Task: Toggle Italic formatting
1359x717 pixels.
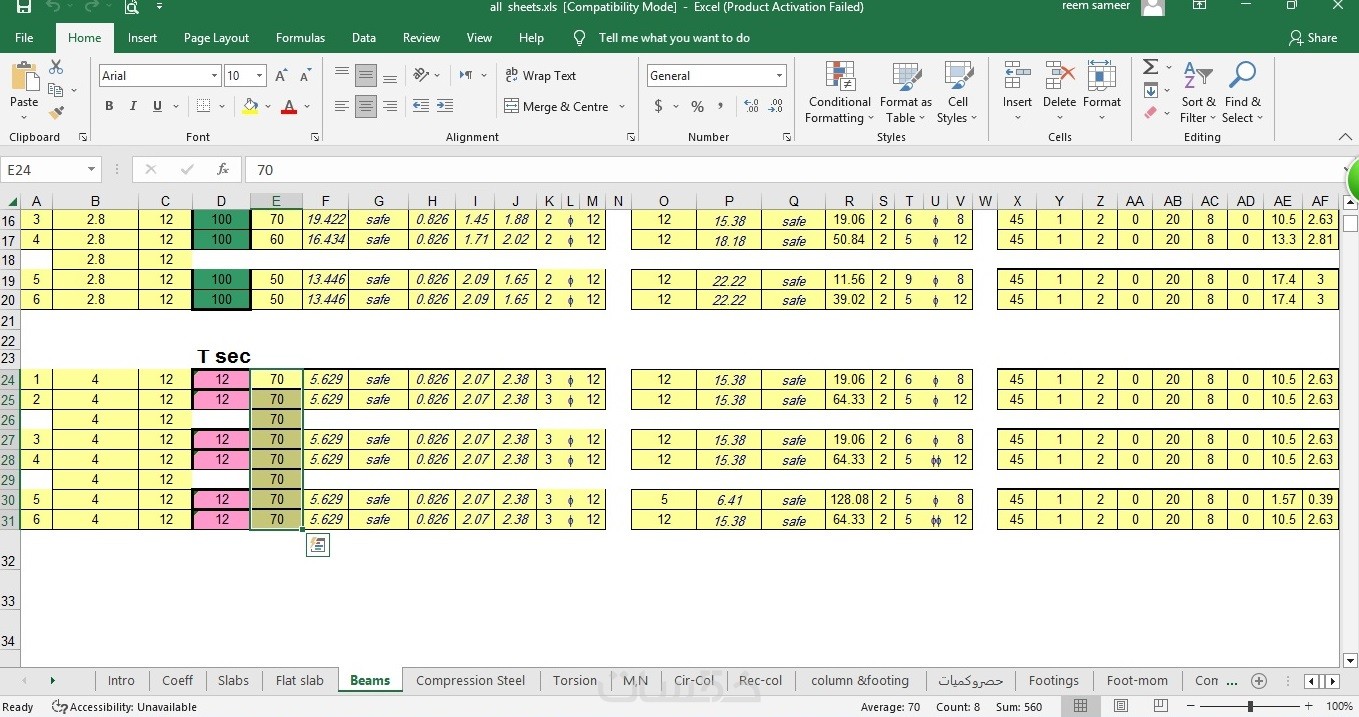Action: point(133,106)
